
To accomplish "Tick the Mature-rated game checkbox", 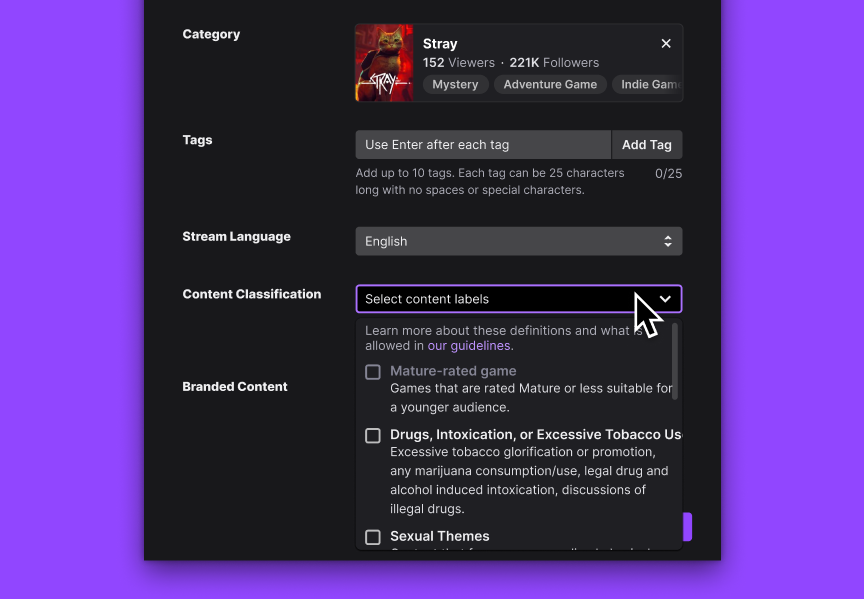I will pos(373,372).
